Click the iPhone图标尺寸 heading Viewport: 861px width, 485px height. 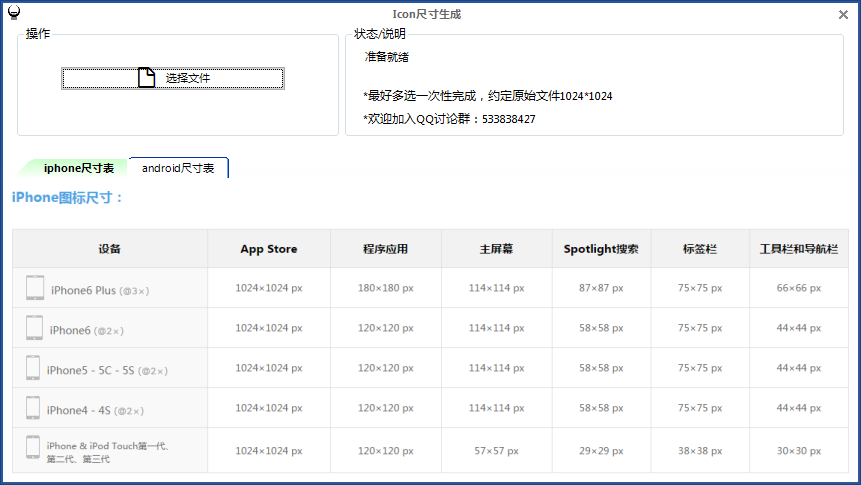[x=68, y=198]
